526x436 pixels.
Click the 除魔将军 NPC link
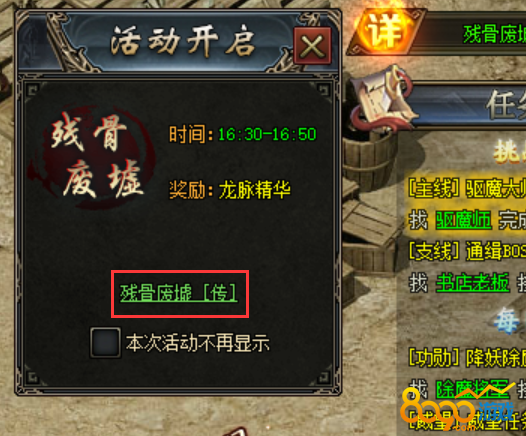coord(473,389)
